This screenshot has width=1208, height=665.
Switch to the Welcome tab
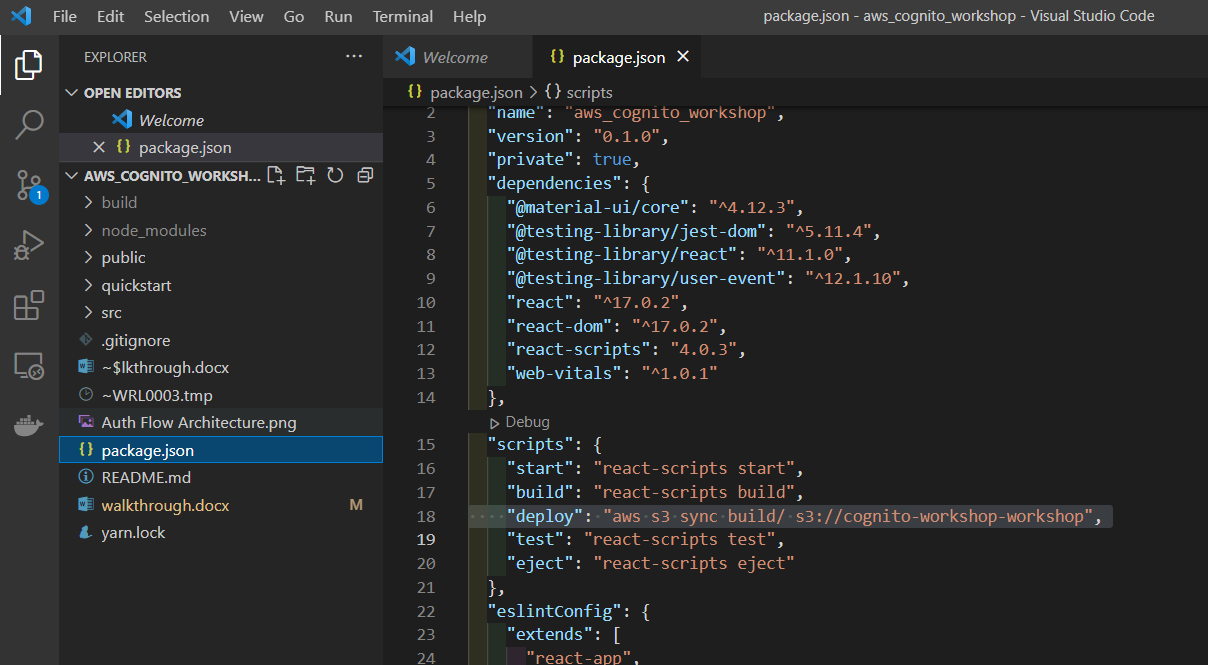pyautogui.click(x=454, y=57)
